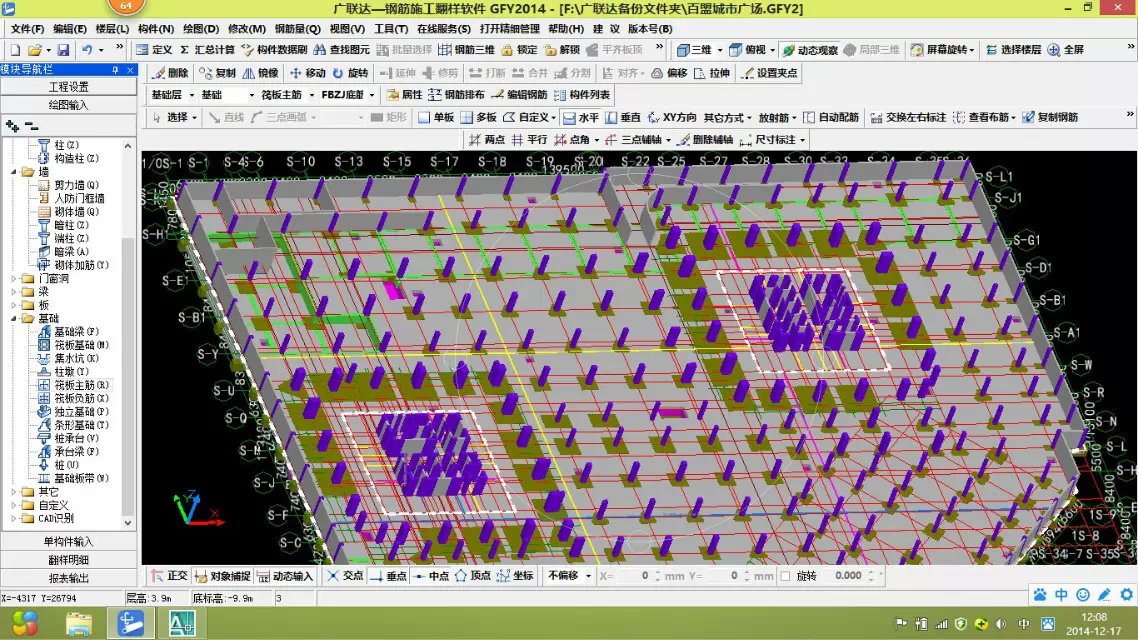Open 构件列表 component list
Screen dimensions: 1138x640
pyautogui.click(x=582, y=95)
